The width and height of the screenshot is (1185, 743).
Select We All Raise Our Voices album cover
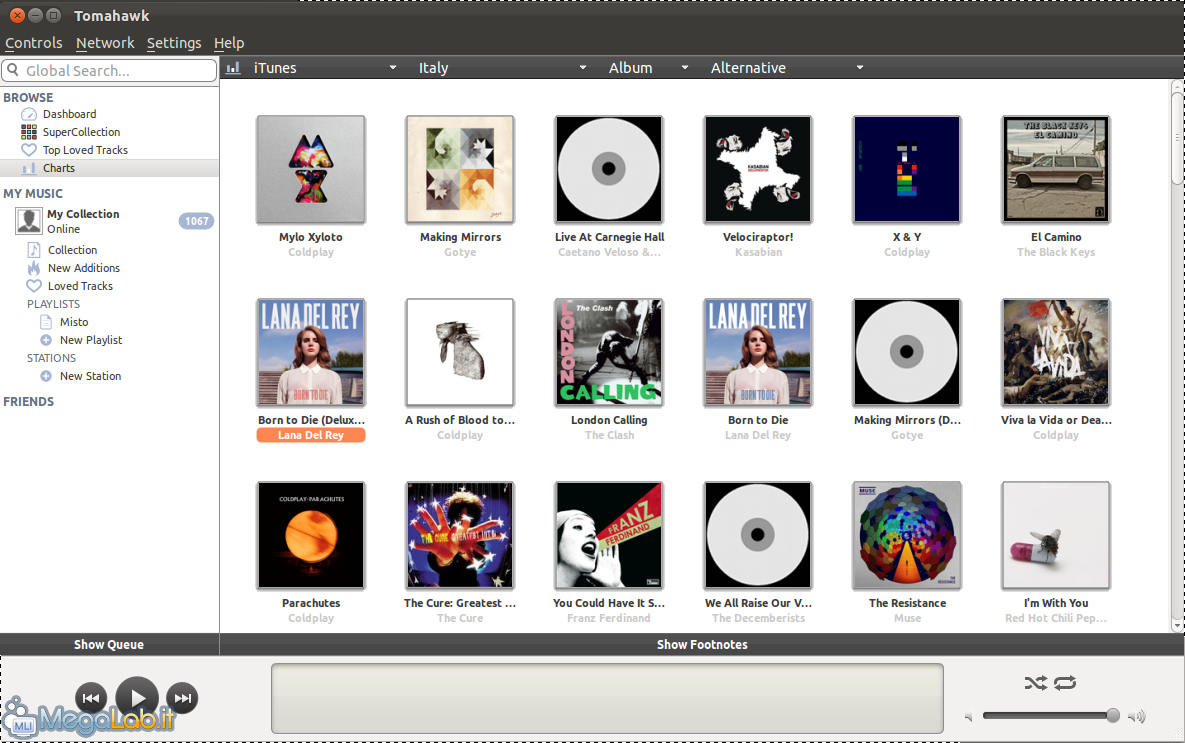pos(758,535)
